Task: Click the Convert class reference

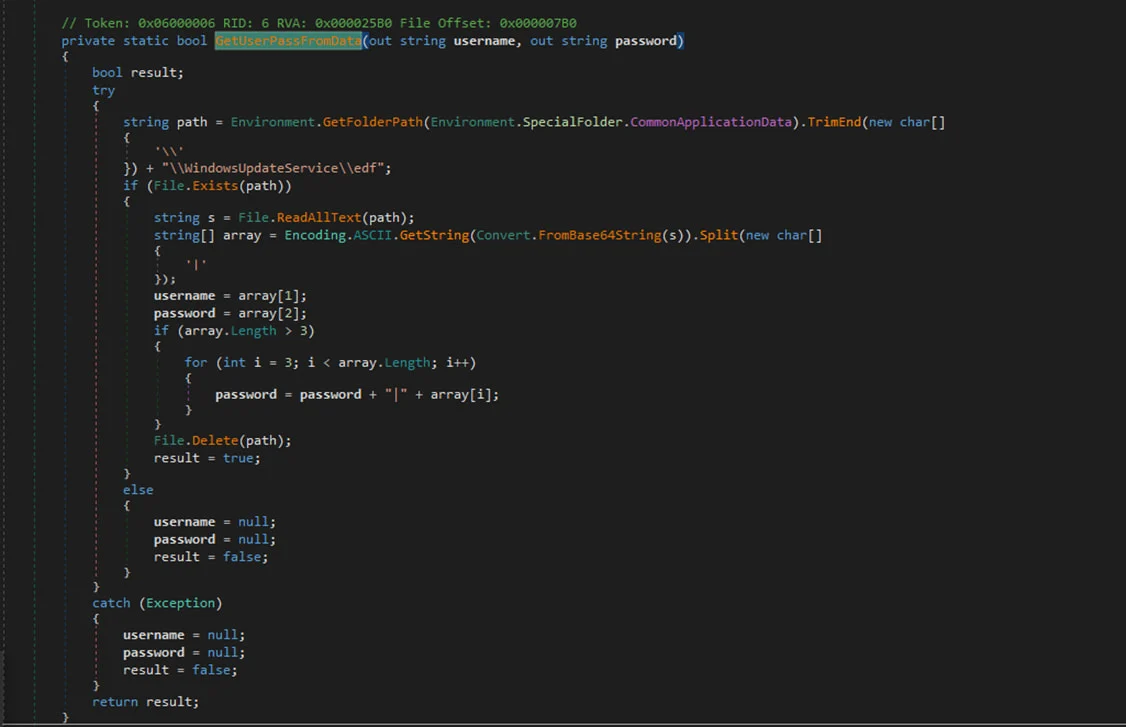Action: tap(503, 235)
